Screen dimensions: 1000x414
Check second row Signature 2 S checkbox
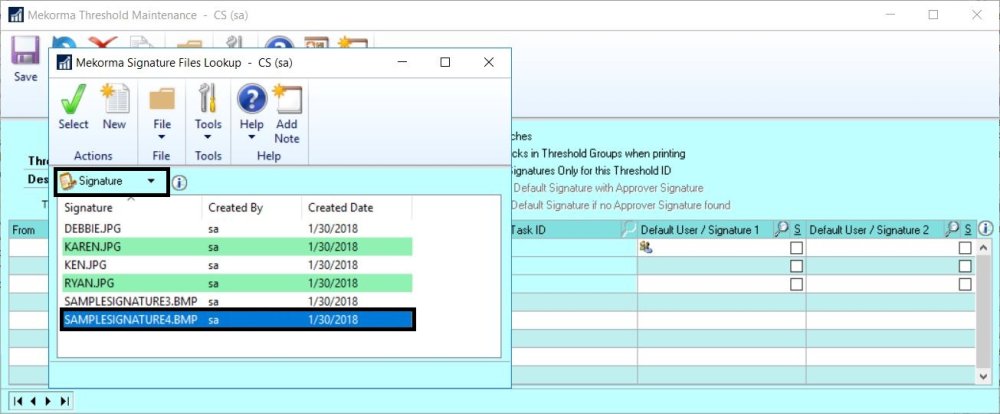[965, 266]
